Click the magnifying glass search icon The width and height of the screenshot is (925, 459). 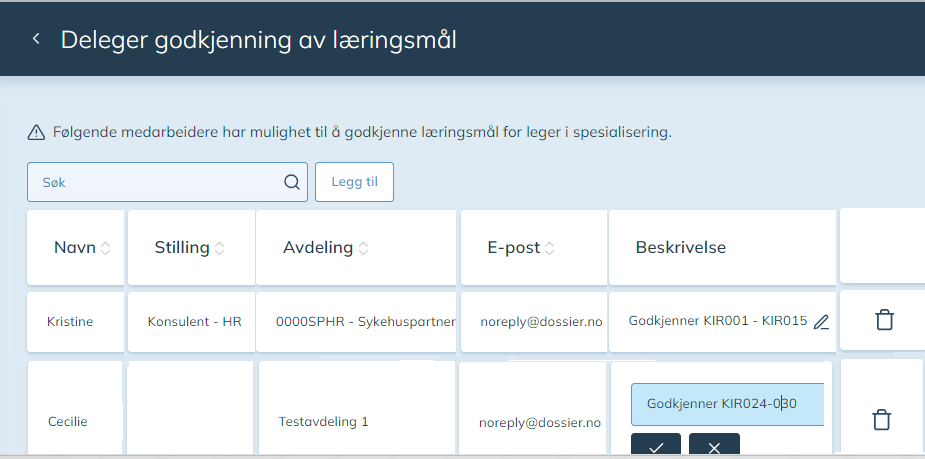click(x=291, y=182)
